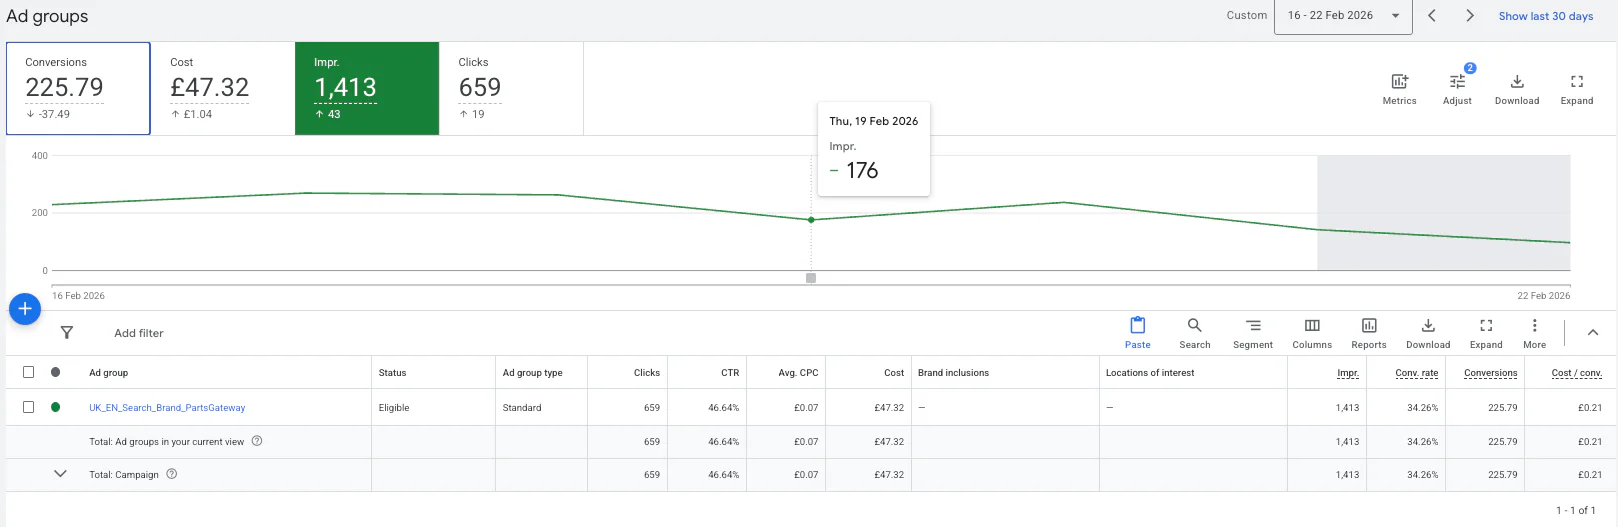Click Show last 30 days link
The width and height of the screenshot is (1618, 527).
coord(1546,16)
